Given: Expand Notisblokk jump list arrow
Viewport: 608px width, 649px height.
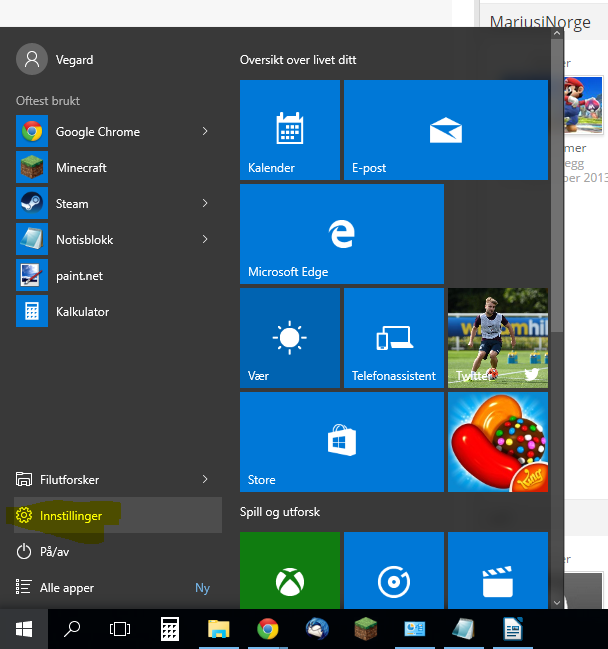Looking at the screenshot, I should coord(205,239).
